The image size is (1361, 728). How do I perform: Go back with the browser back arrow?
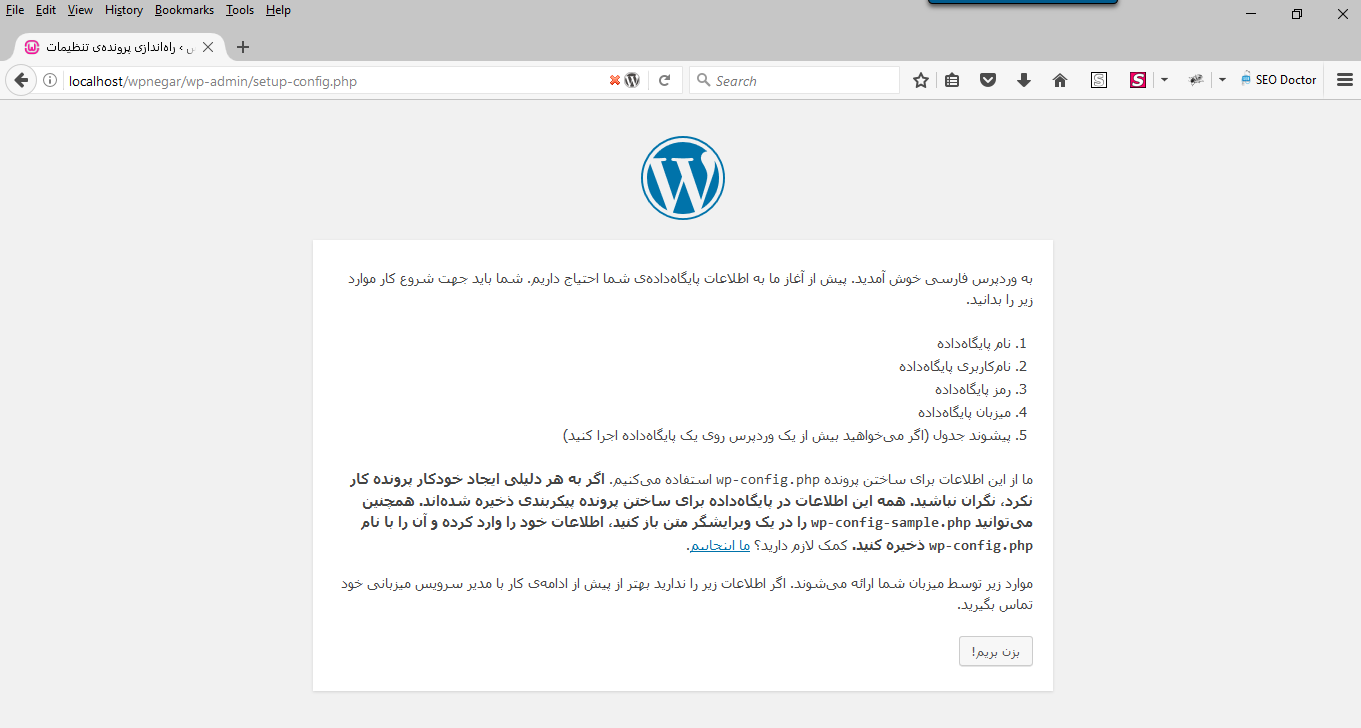[20, 81]
